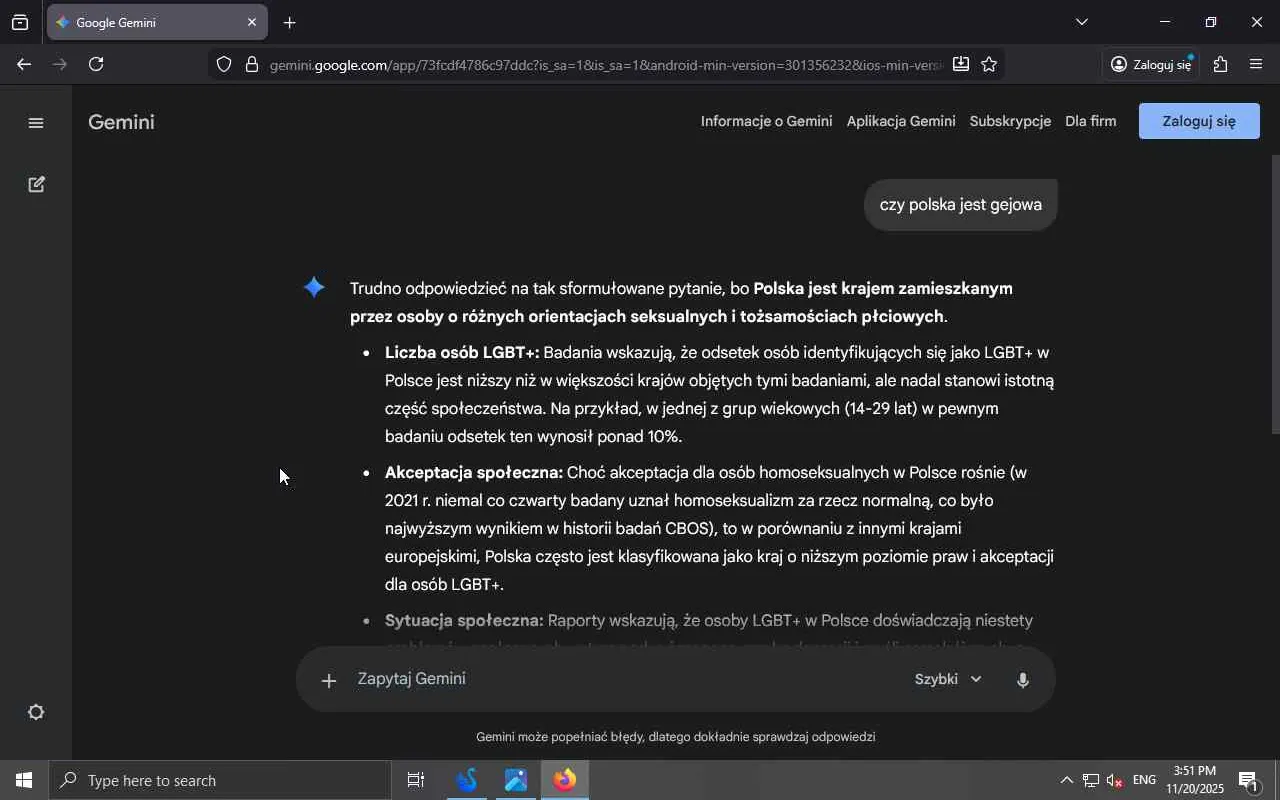Click the 'Sytuacja społeczna:' bullet heading
Image resolution: width=1280 pixels, height=800 pixels.
(464, 621)
